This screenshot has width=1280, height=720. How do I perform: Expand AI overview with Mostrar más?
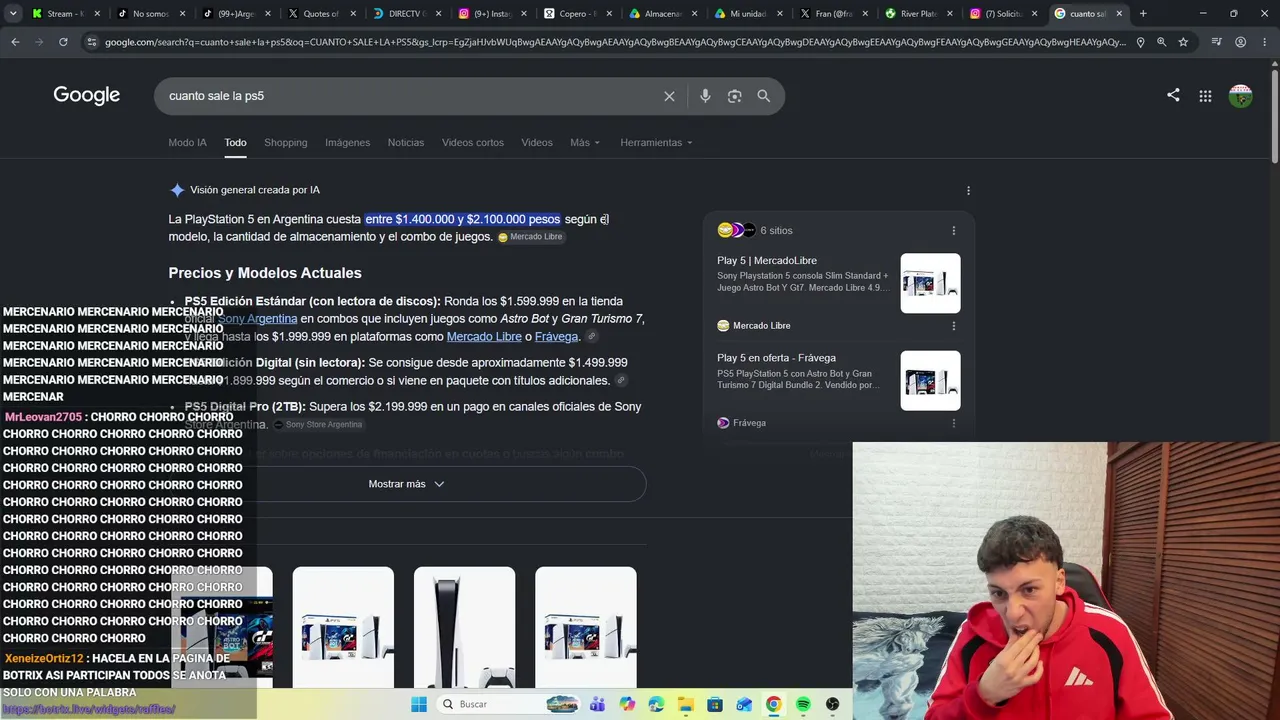point(407,484)
